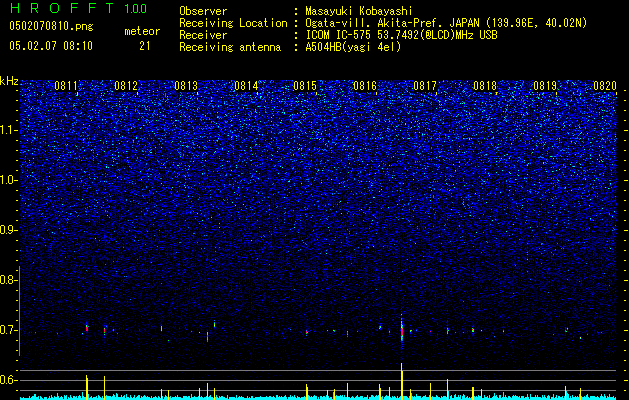Image resolution: width=629 pixels, height=400 pixels.
Task: Click the 0814 time marker
Action: (x=246, y=86)
